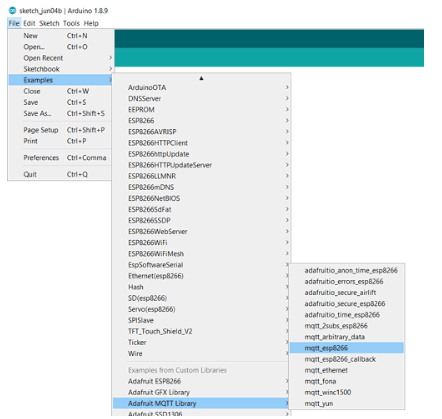Open the Adafruit GFX Library examples

(201, 392)
